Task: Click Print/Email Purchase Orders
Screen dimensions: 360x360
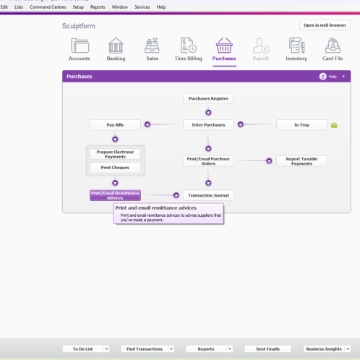Action: pos(208,161)
